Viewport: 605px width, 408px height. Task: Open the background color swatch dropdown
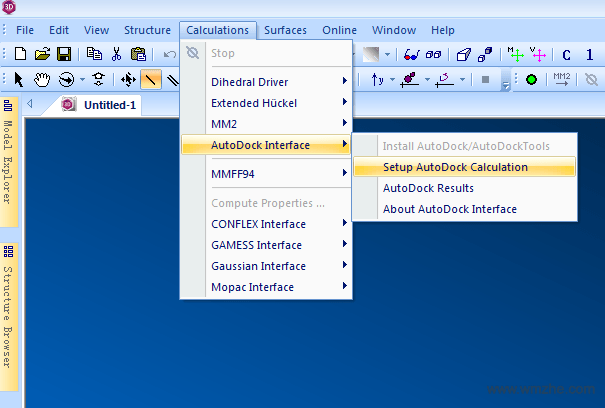(x=388, y=54)
